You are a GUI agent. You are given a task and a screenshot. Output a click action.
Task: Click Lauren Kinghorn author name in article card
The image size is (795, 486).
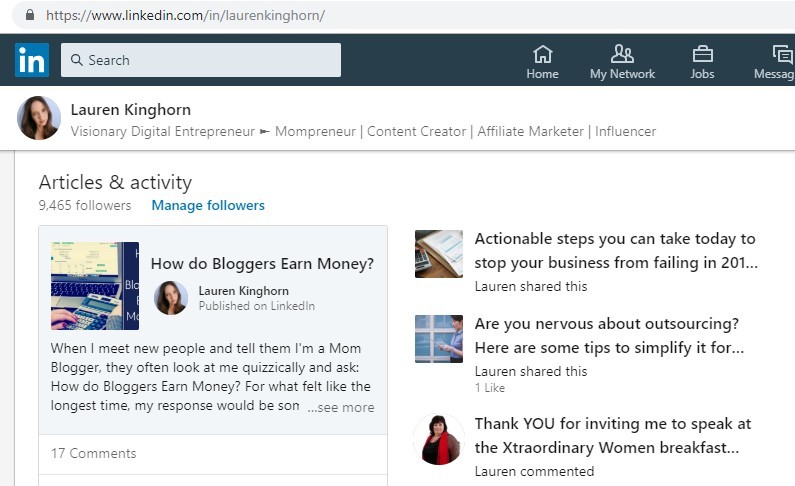click(x=243, y=291)
